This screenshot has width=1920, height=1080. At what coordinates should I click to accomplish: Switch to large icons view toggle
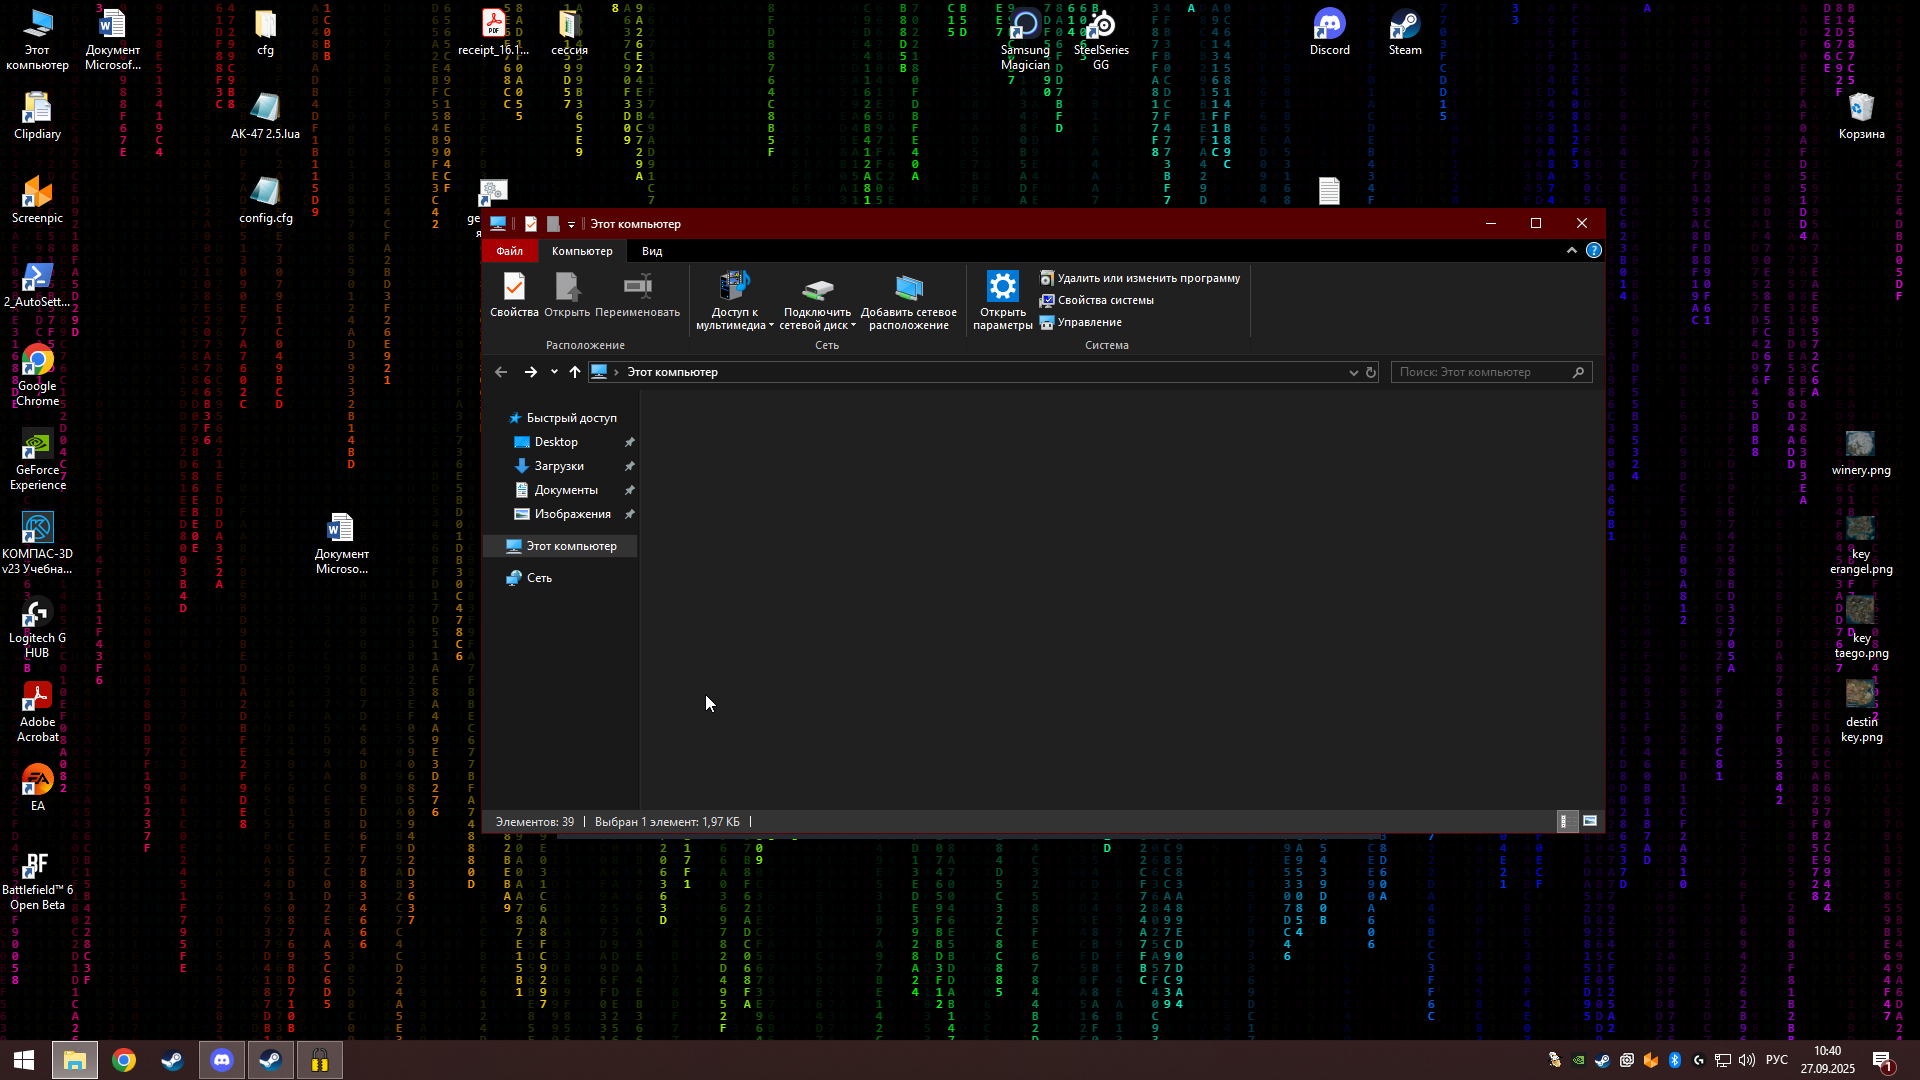1590,821
